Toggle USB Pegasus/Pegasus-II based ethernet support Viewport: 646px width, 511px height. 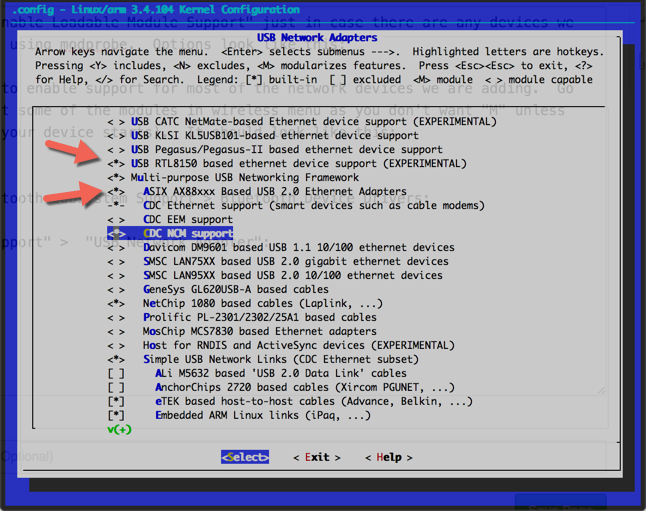275,150
